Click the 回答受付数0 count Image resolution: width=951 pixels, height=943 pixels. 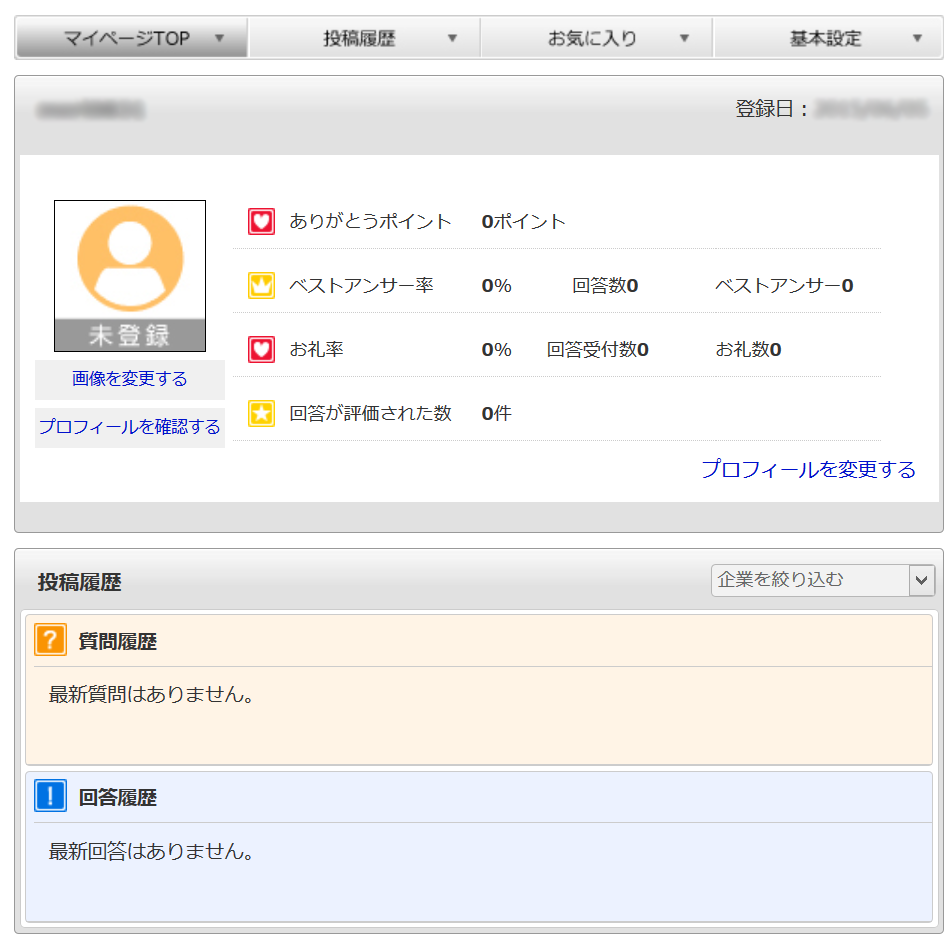(597, 350)
